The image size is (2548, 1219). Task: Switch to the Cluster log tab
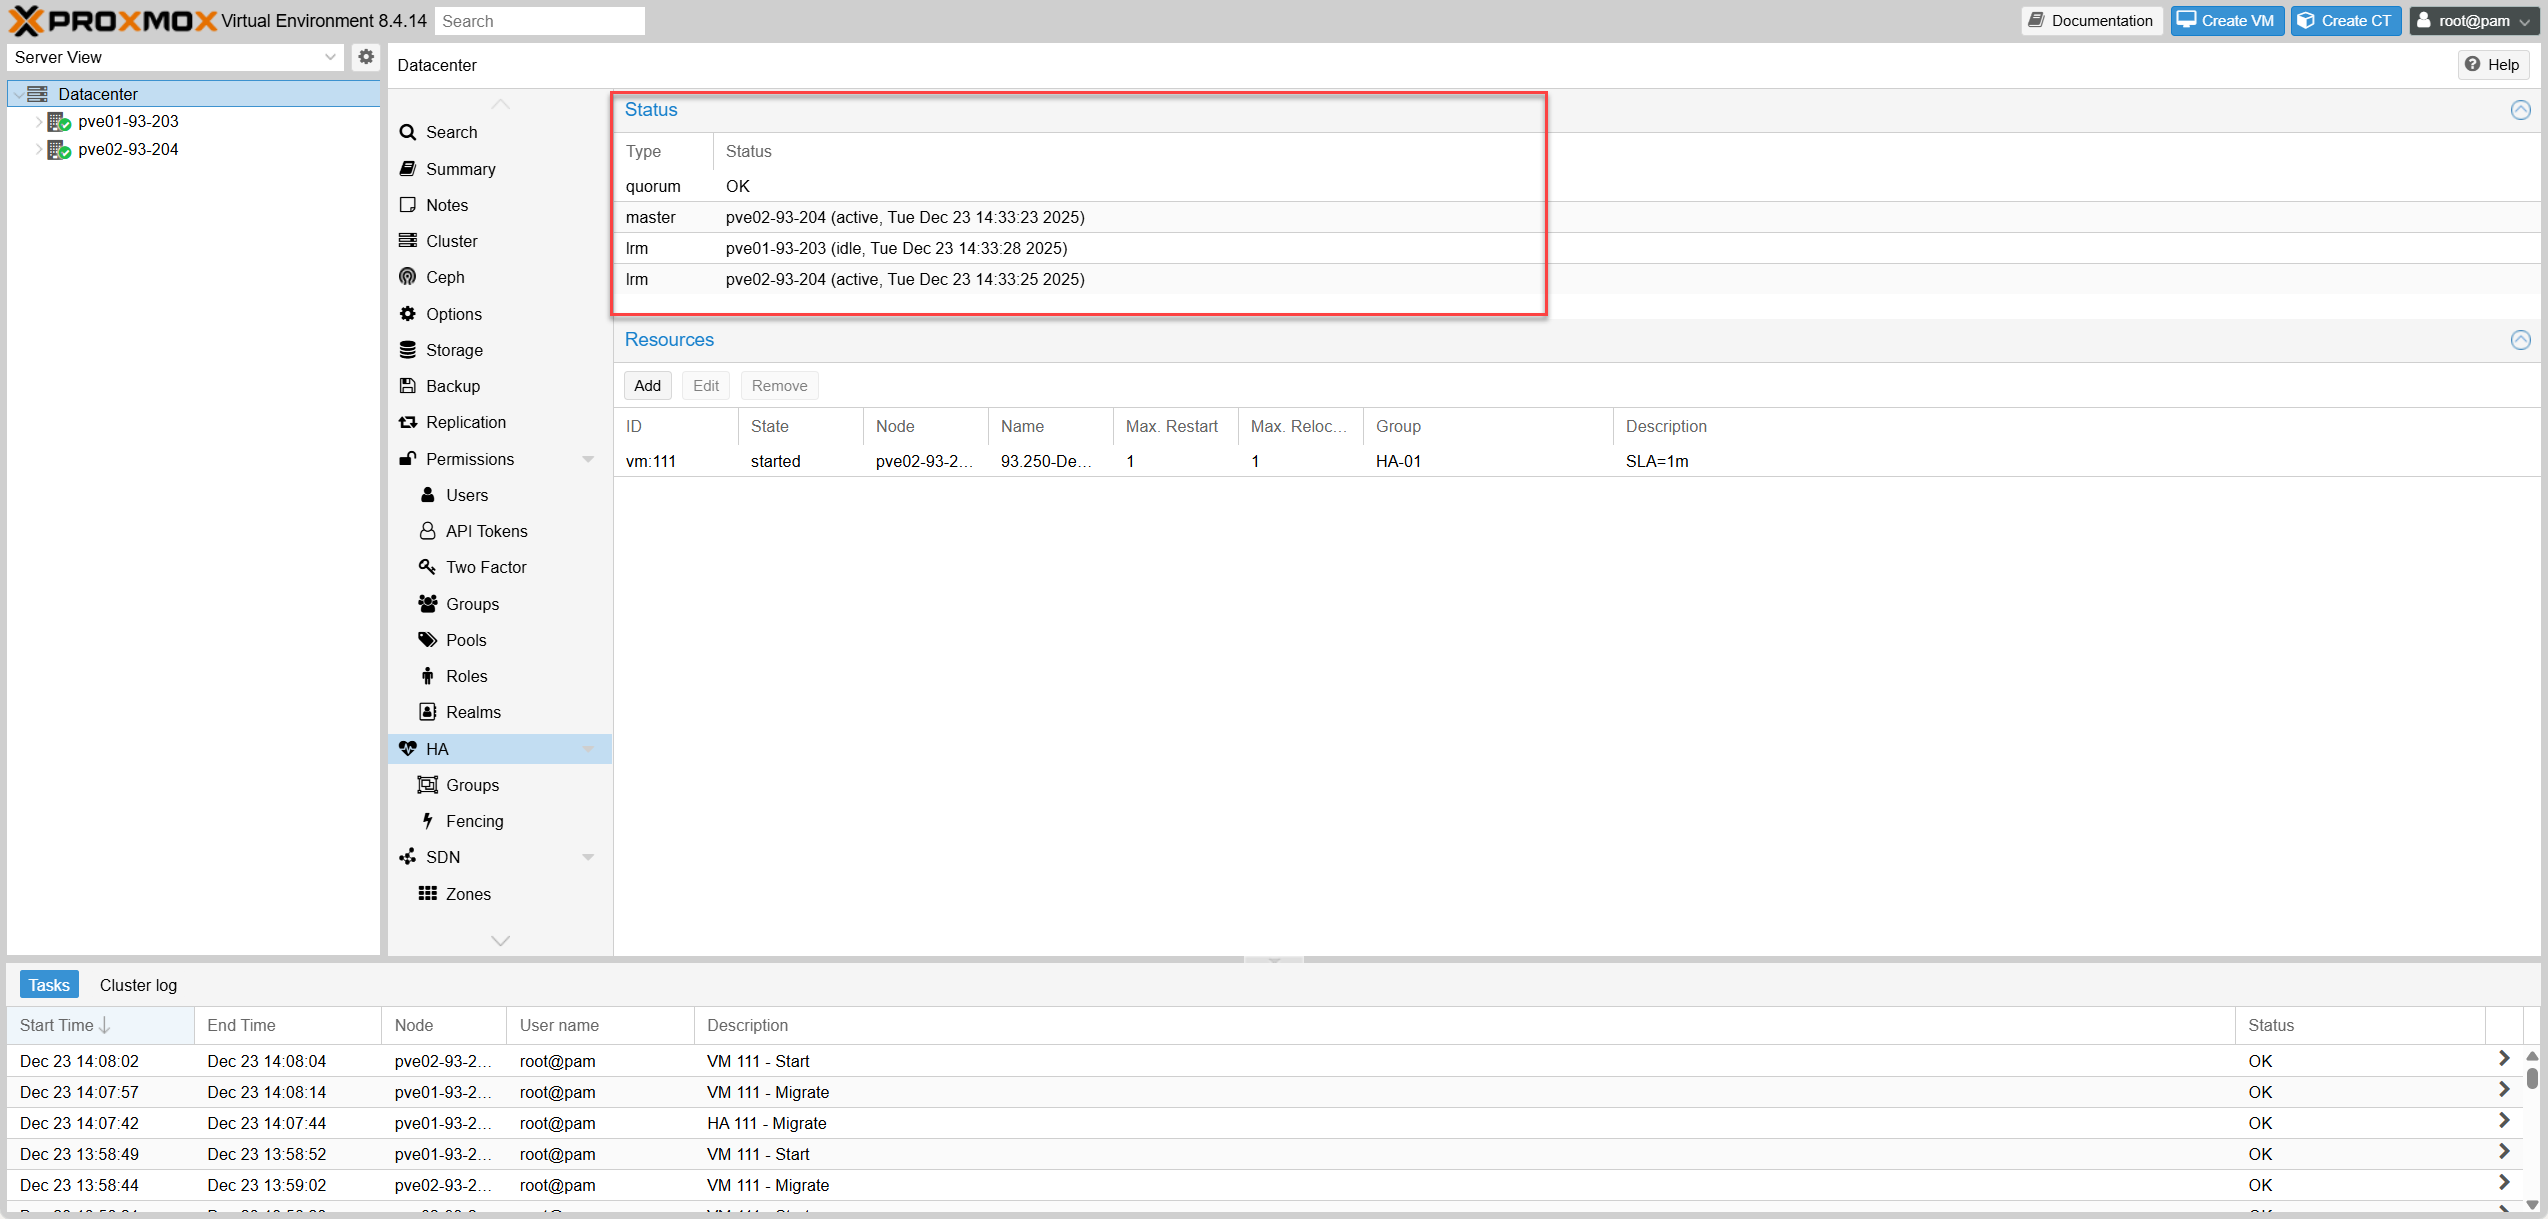[138, 985]
